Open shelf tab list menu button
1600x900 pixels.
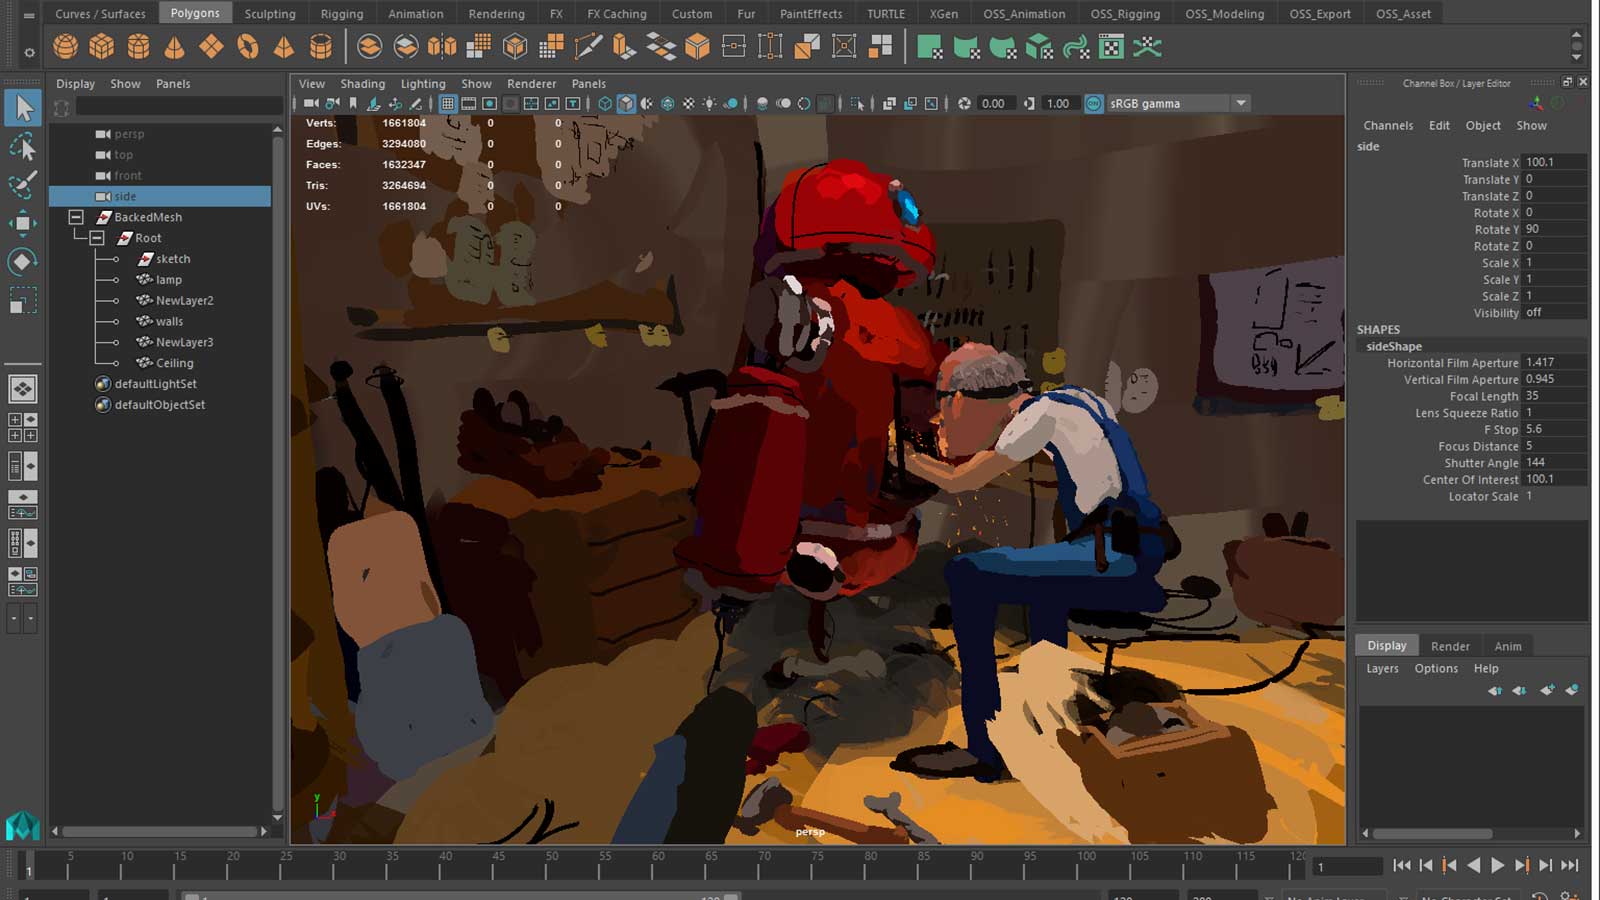pyautogui.click(x=29, y=15)
